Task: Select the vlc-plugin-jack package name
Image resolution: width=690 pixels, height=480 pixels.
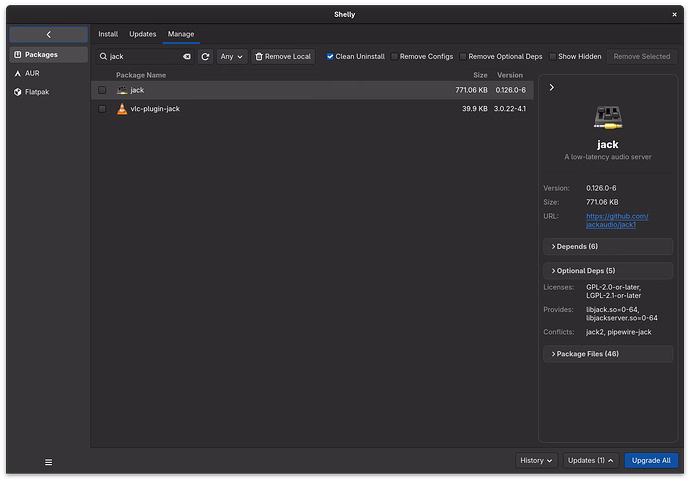Action: [x=155, y=109]
